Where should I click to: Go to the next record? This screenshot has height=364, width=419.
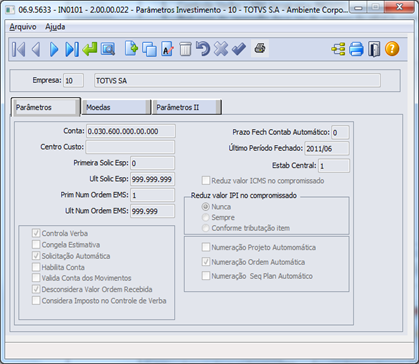(x=54, y=49)
